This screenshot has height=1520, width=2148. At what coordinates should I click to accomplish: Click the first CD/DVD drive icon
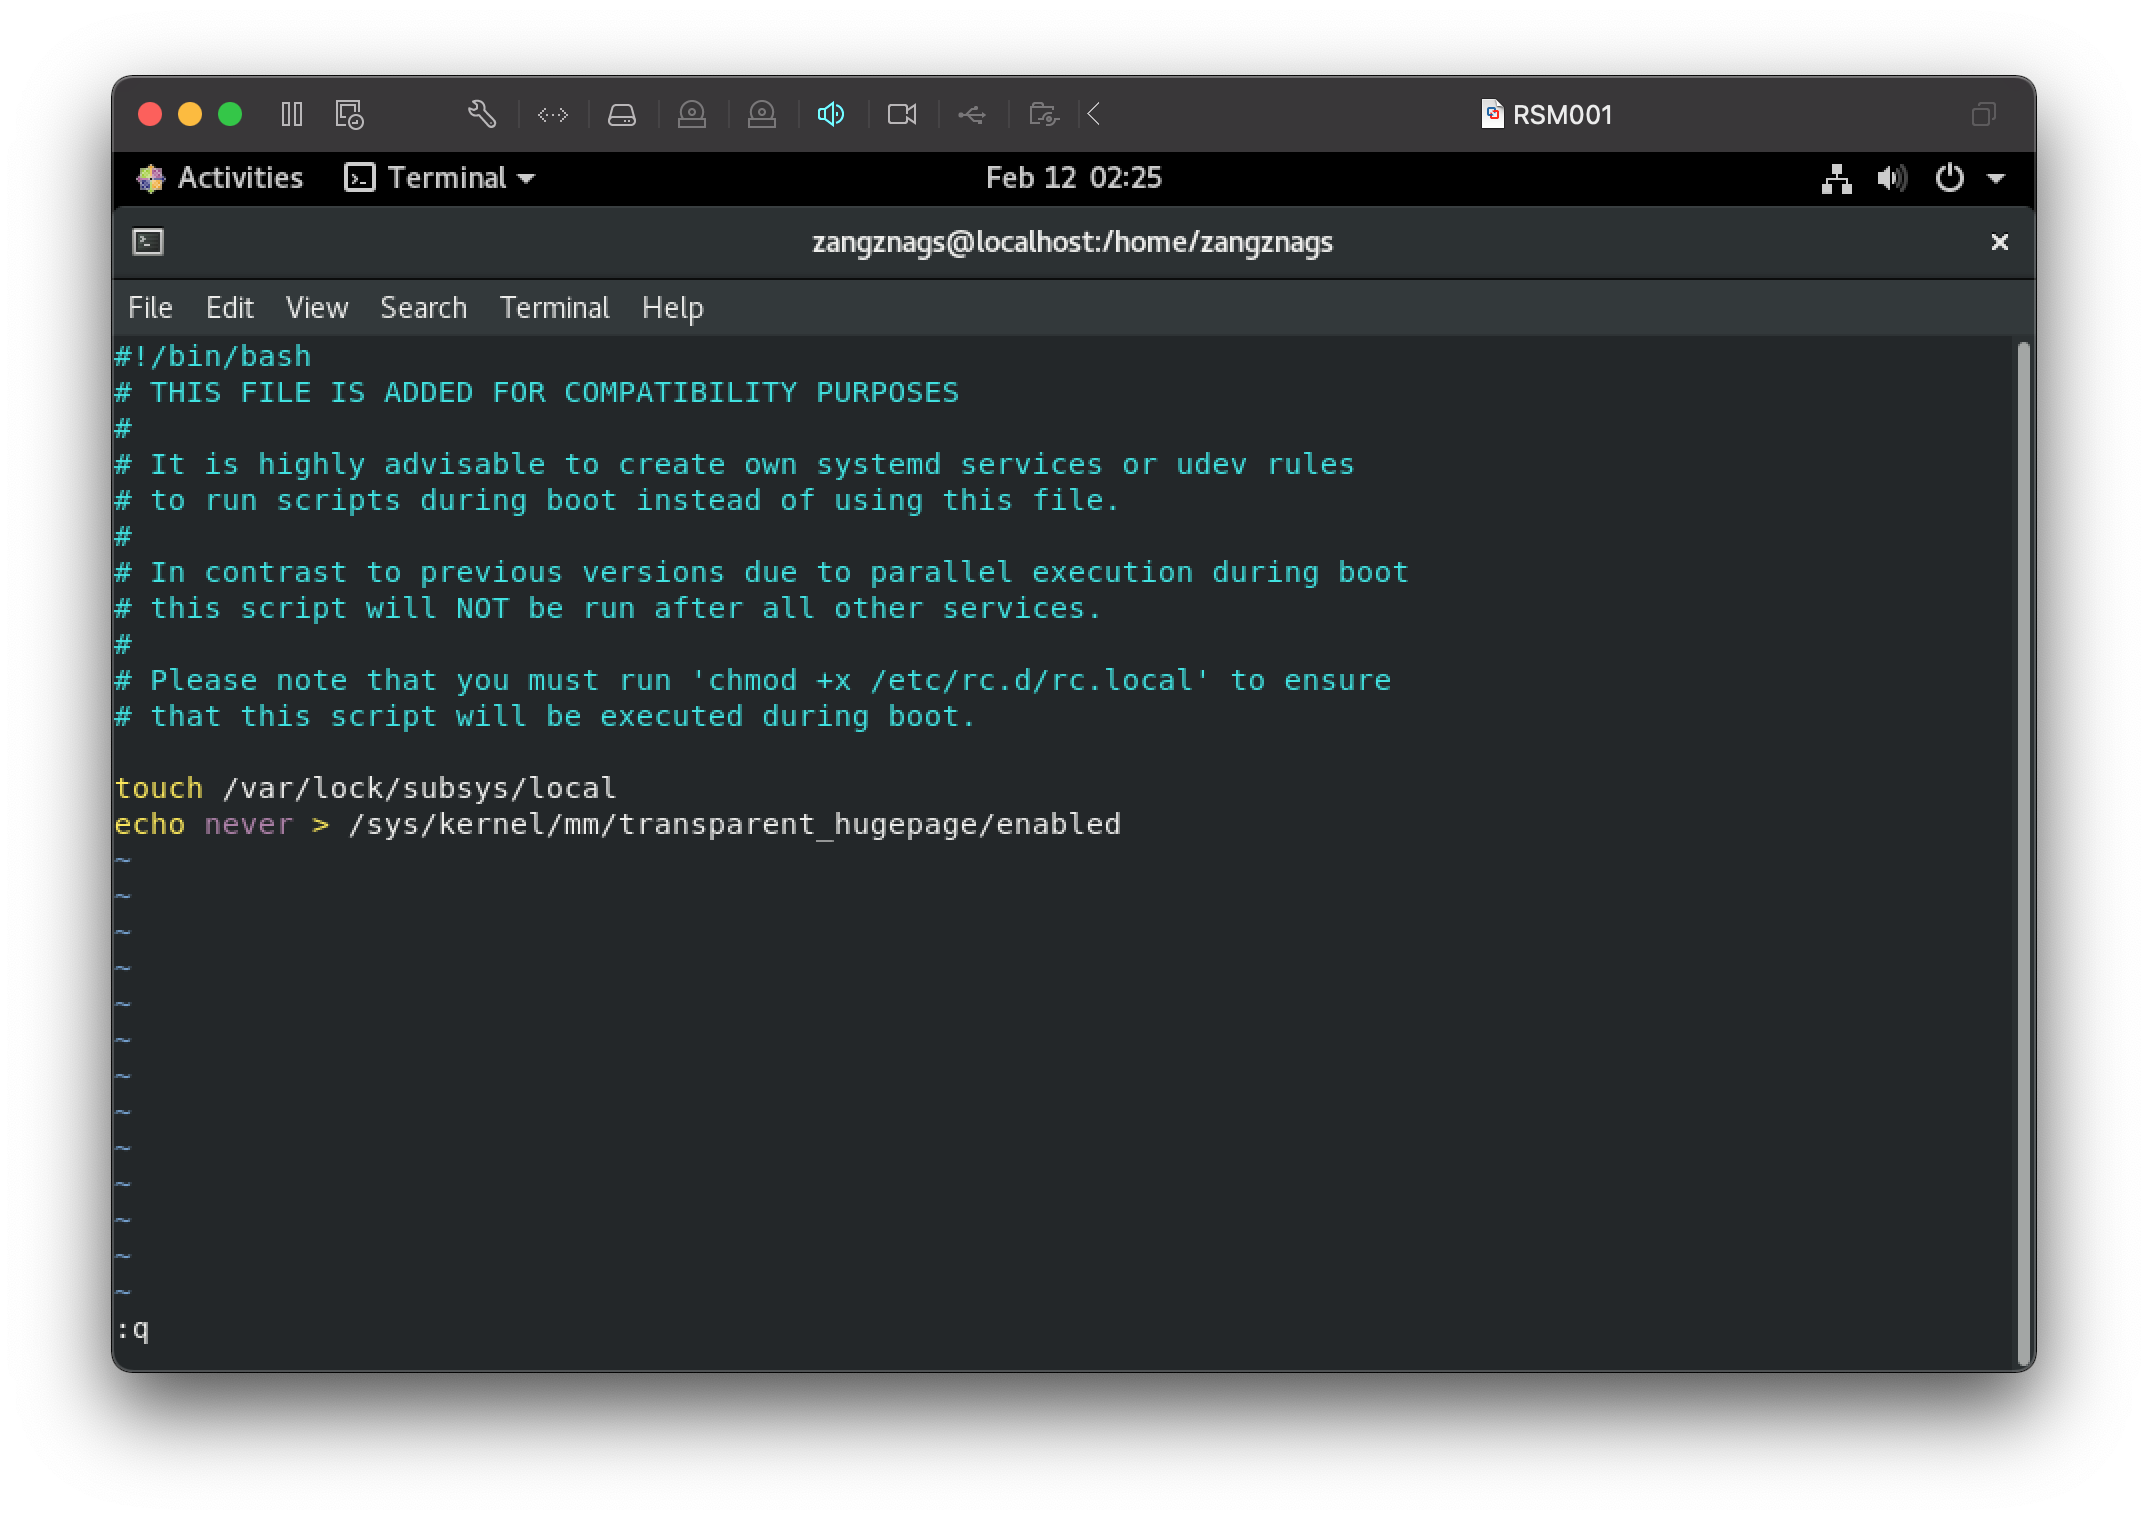692,115
